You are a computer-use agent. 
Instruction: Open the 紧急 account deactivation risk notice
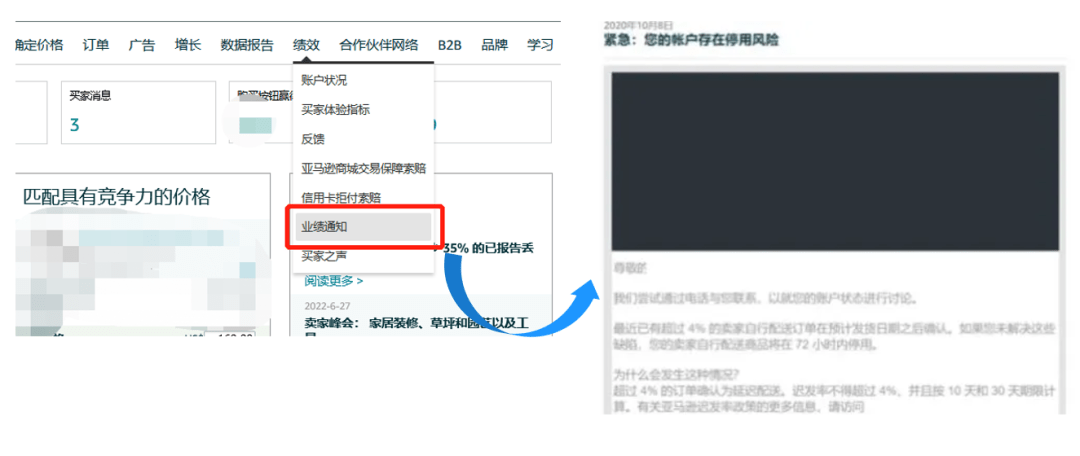tap(691, 40)
